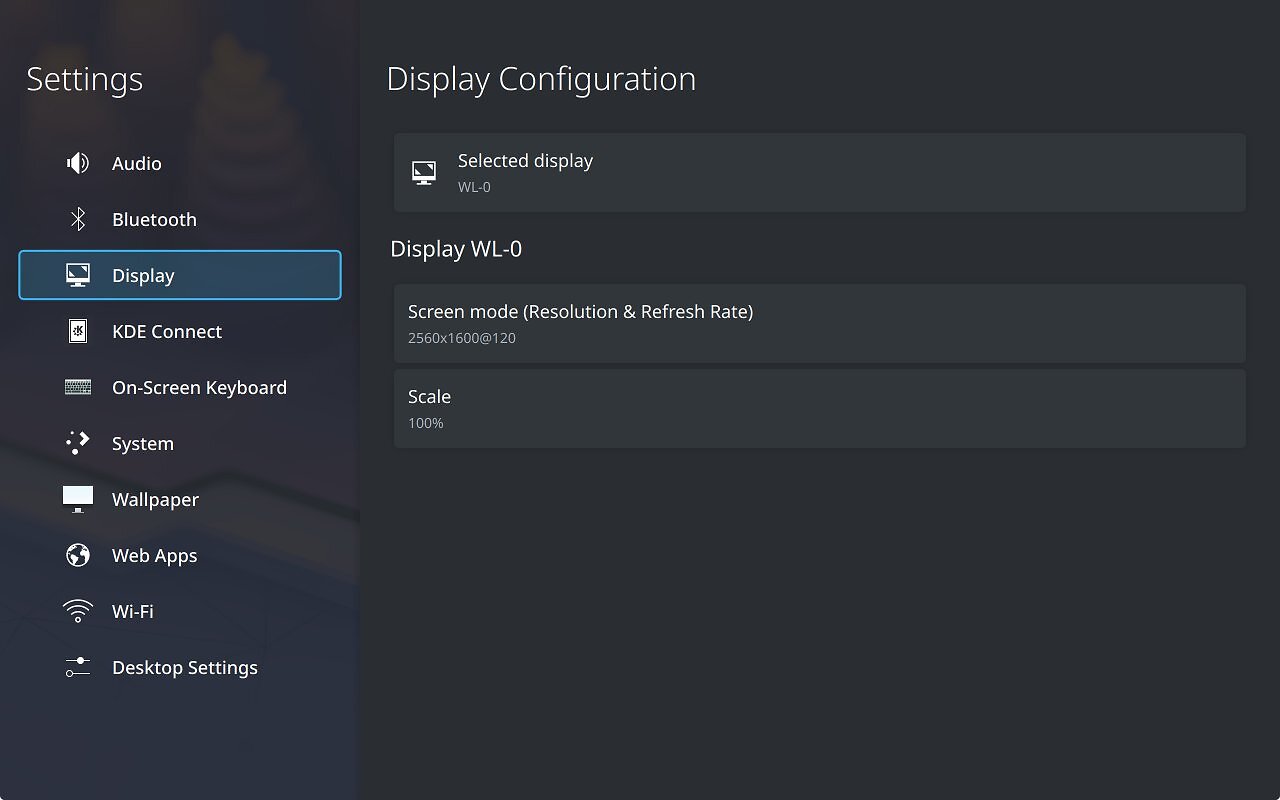Open the System settings label
This screenshot has width=1280, height=800.
coord(143,443)
